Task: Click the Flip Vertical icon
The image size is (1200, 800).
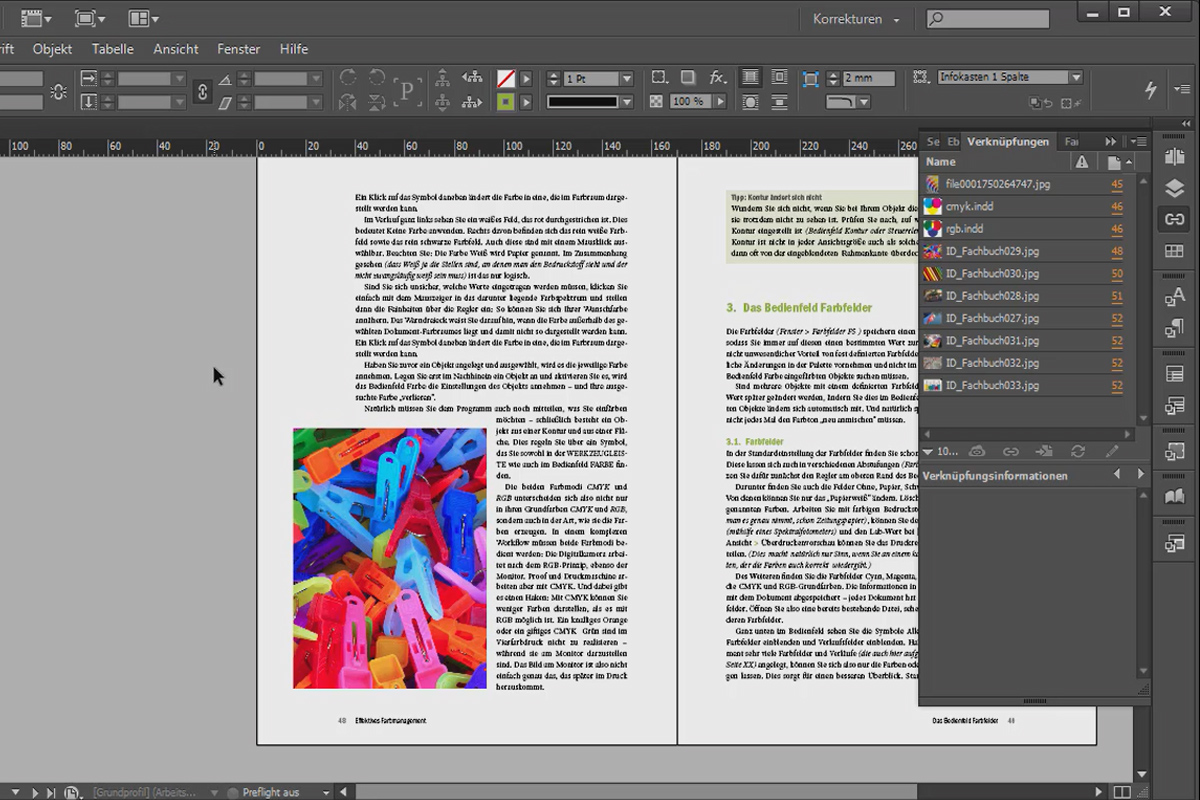Action: [377, 102]
